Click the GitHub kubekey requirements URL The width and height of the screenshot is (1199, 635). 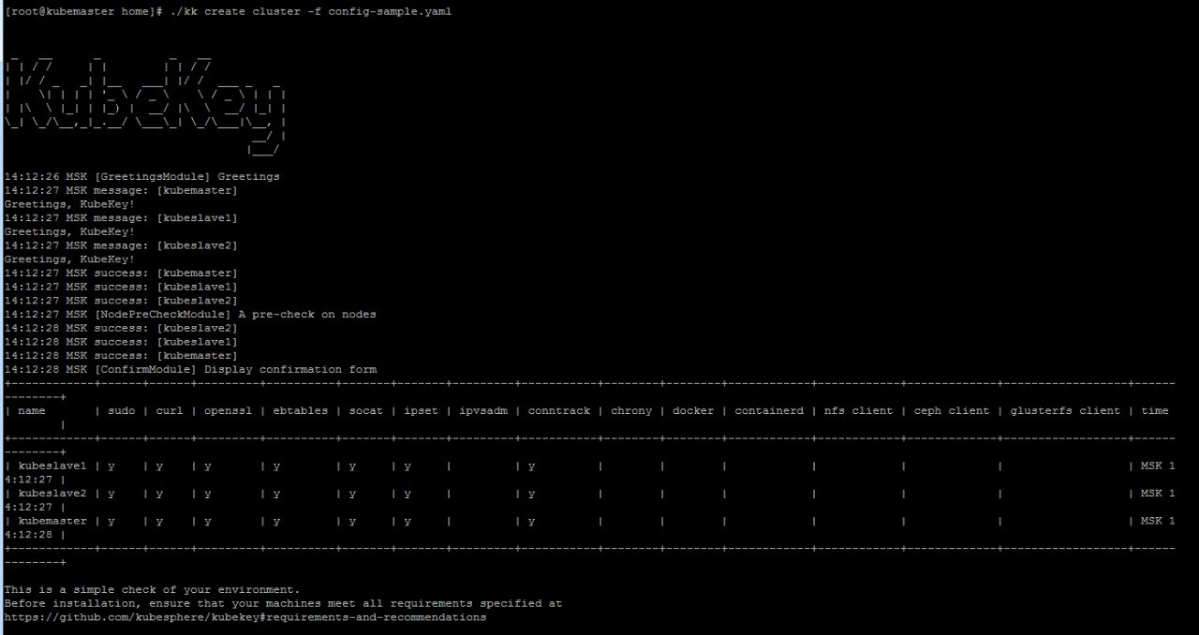point(245,617)
